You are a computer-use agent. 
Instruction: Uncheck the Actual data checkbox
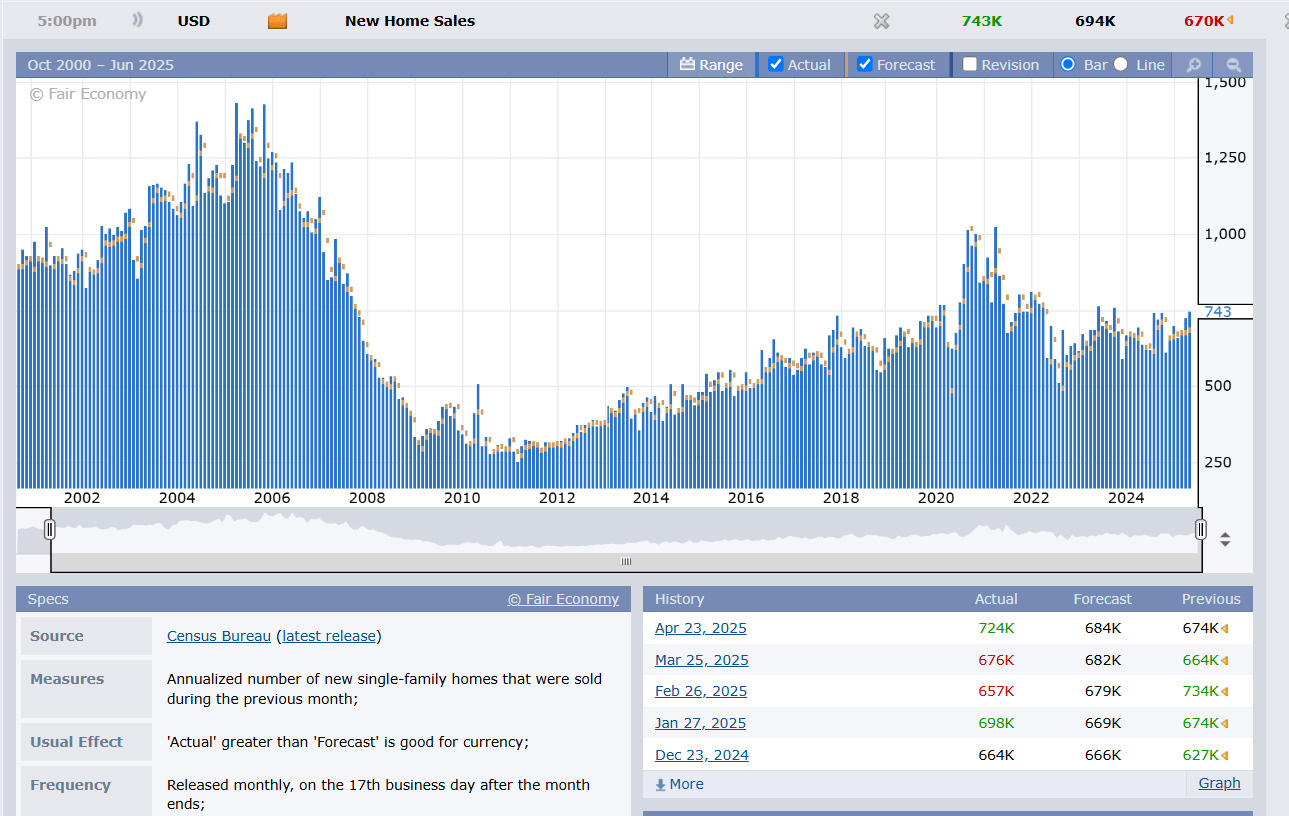click(775, 65)
